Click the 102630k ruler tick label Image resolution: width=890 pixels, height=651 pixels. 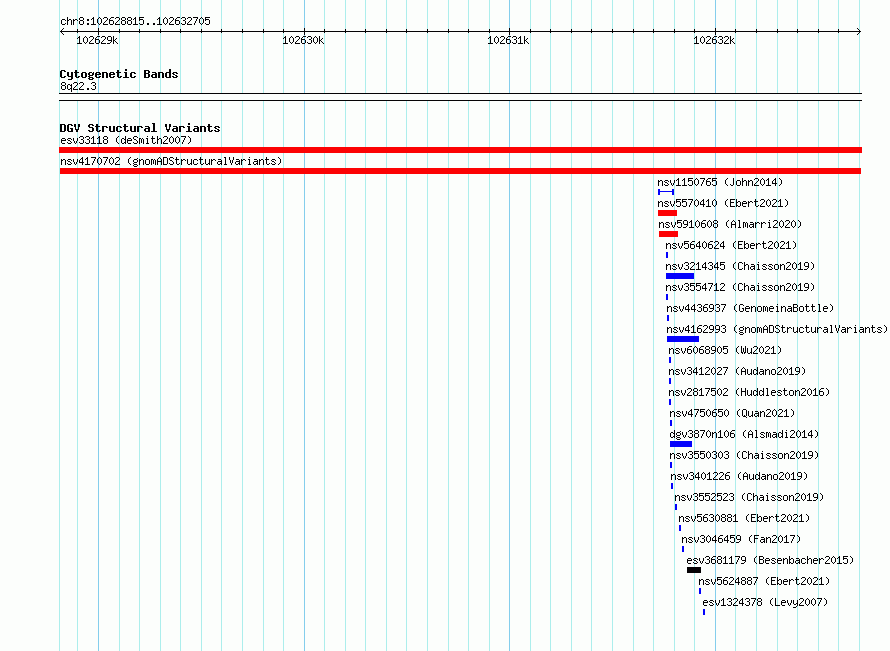tap(303, 40)
